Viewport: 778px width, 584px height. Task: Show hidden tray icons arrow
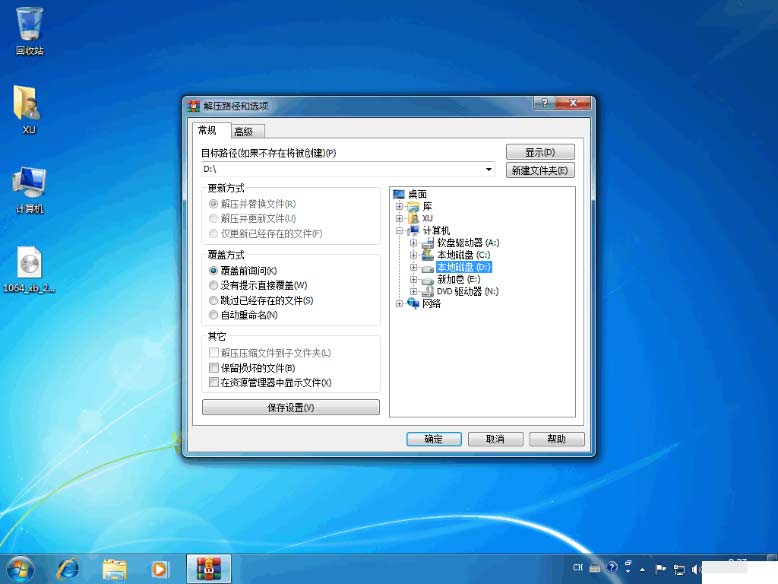click(x=643, y=570)
